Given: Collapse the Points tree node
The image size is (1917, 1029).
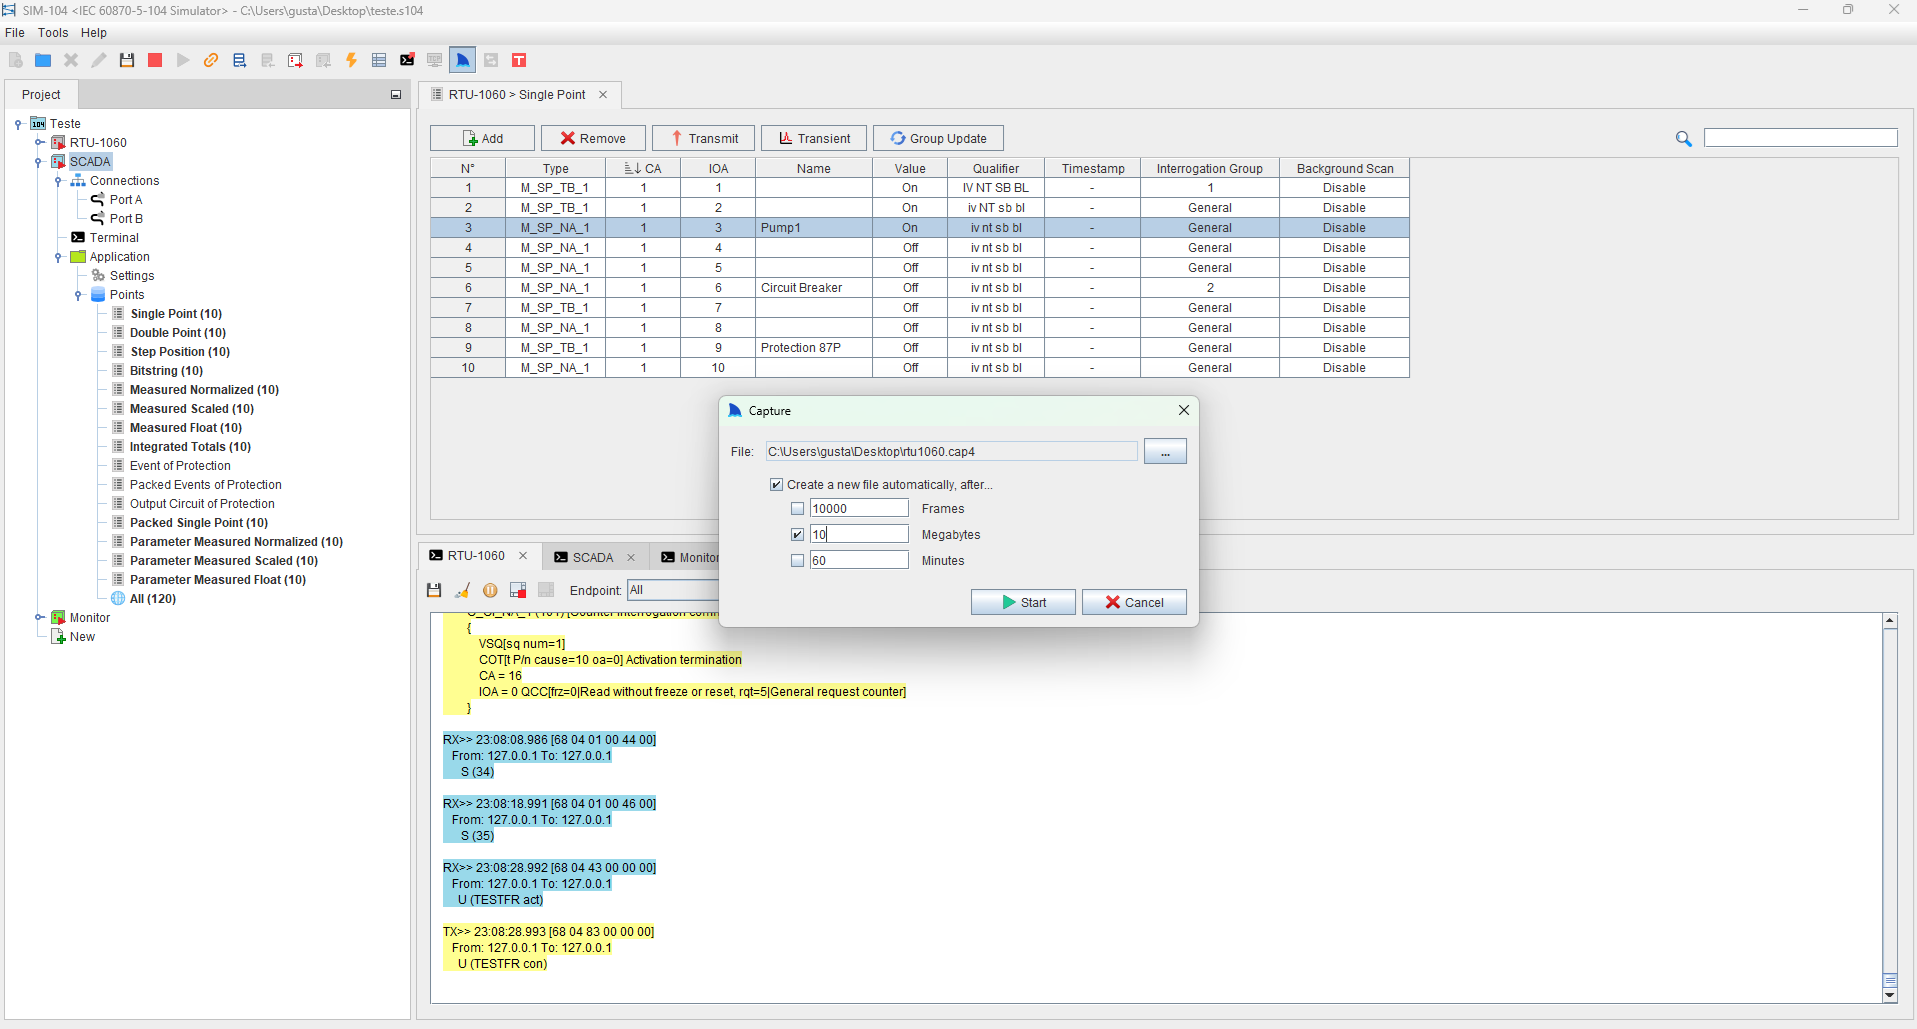Looking at the screenshot, I should coord(78,295).
